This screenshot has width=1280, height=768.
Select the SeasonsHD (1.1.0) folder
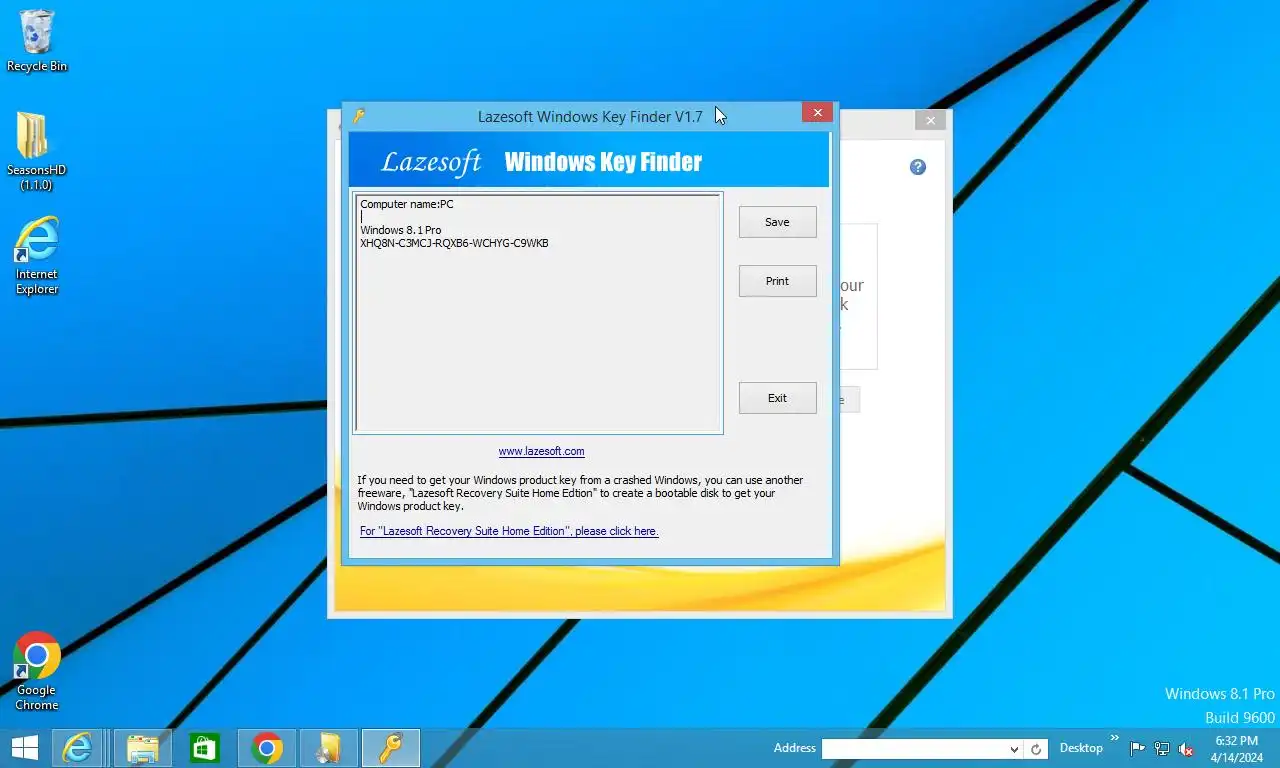point(36,151)
